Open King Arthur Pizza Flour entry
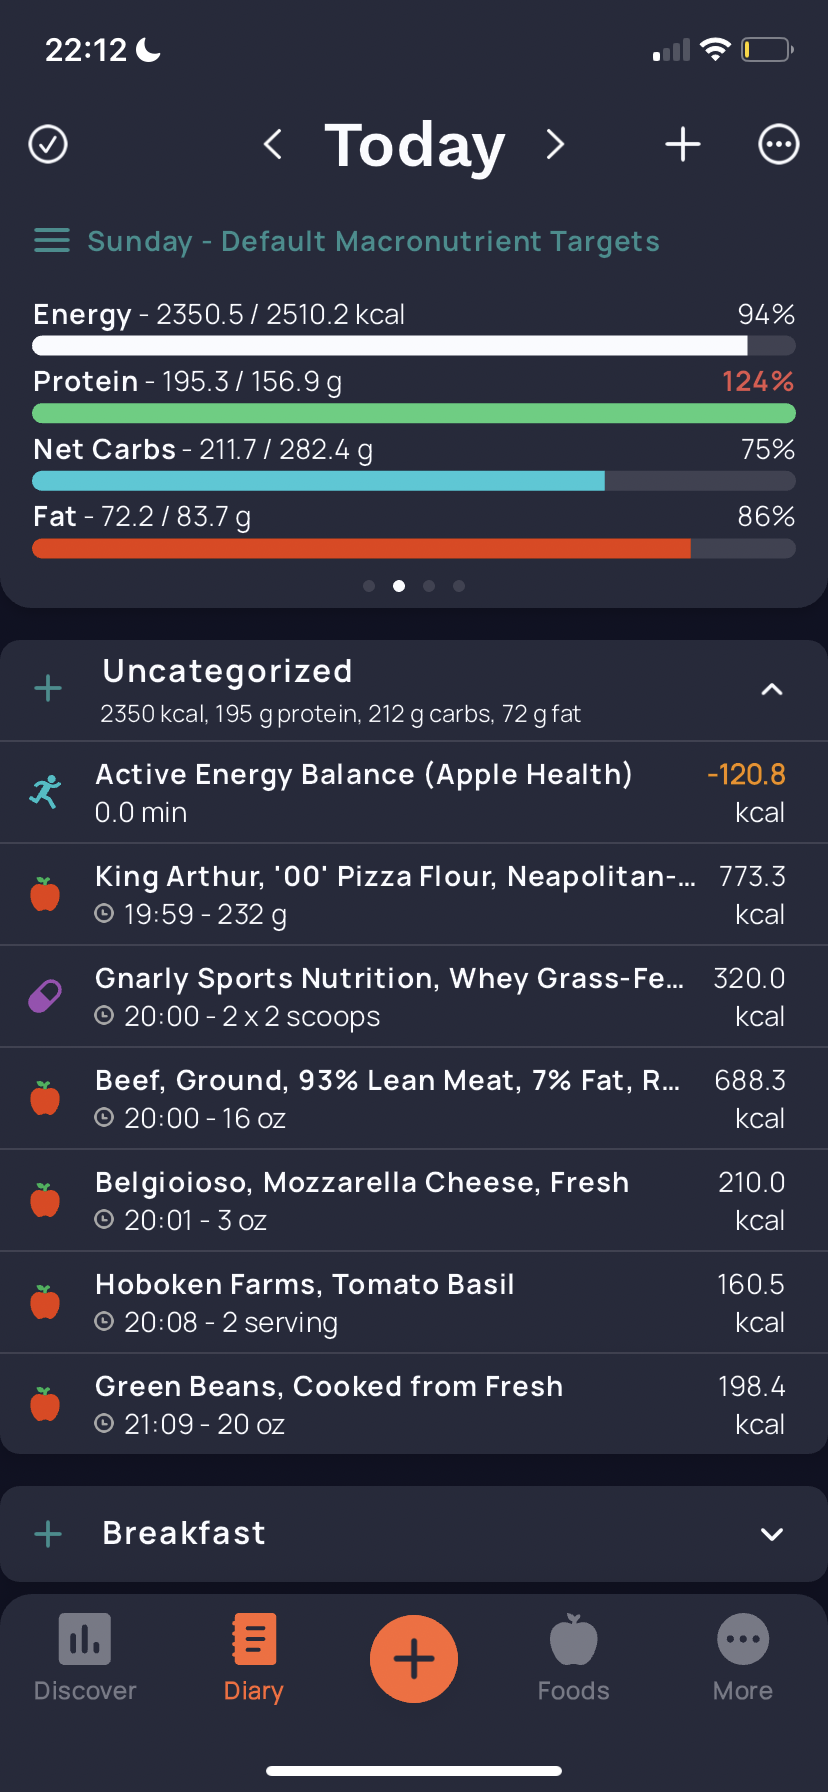The width and height of the screenshot is (828, 1792). (414, 894)
